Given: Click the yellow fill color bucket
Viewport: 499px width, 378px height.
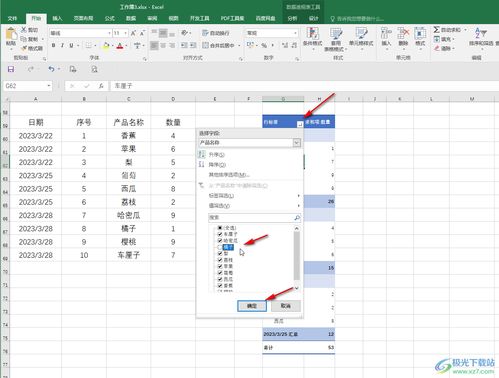Looking at the screenshot, I should pyautogui.click(x=106, y=45).
